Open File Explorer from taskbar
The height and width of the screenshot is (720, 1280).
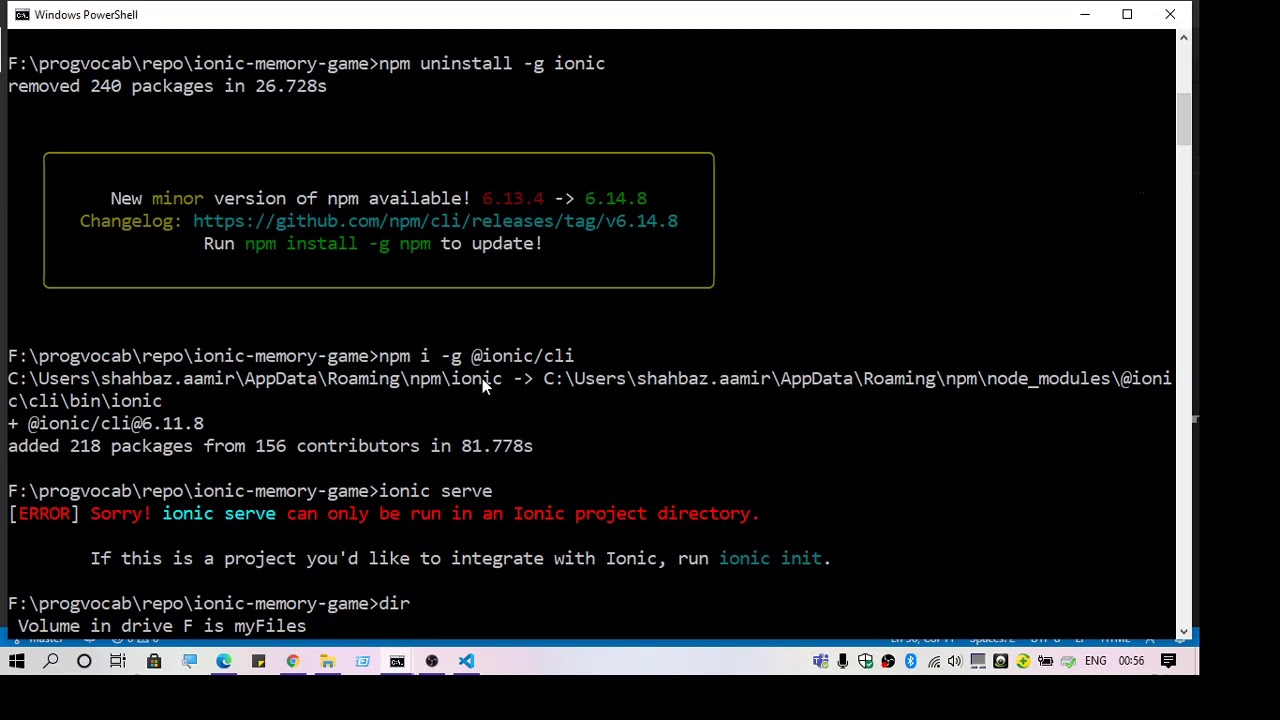tap(327, 661)
